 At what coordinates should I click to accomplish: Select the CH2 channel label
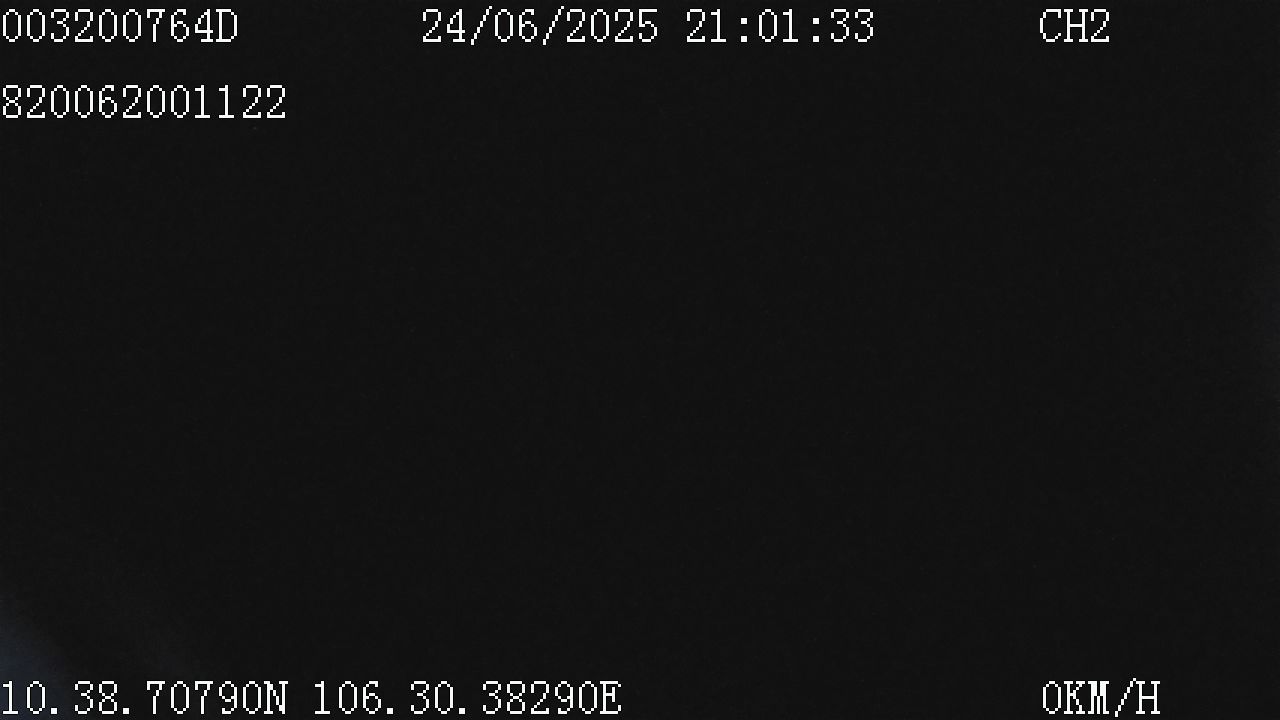(1075, 26)
